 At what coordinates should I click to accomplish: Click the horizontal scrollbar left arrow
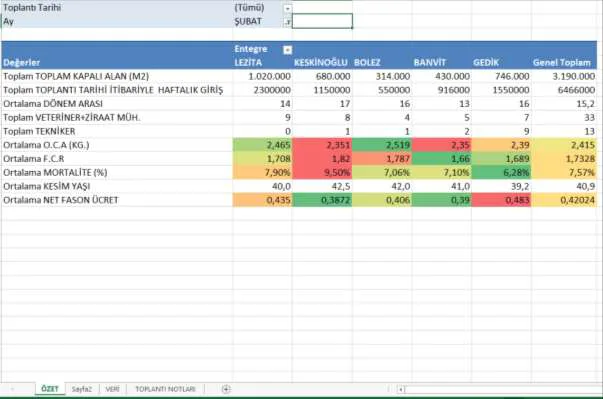(x=401, y=389)
